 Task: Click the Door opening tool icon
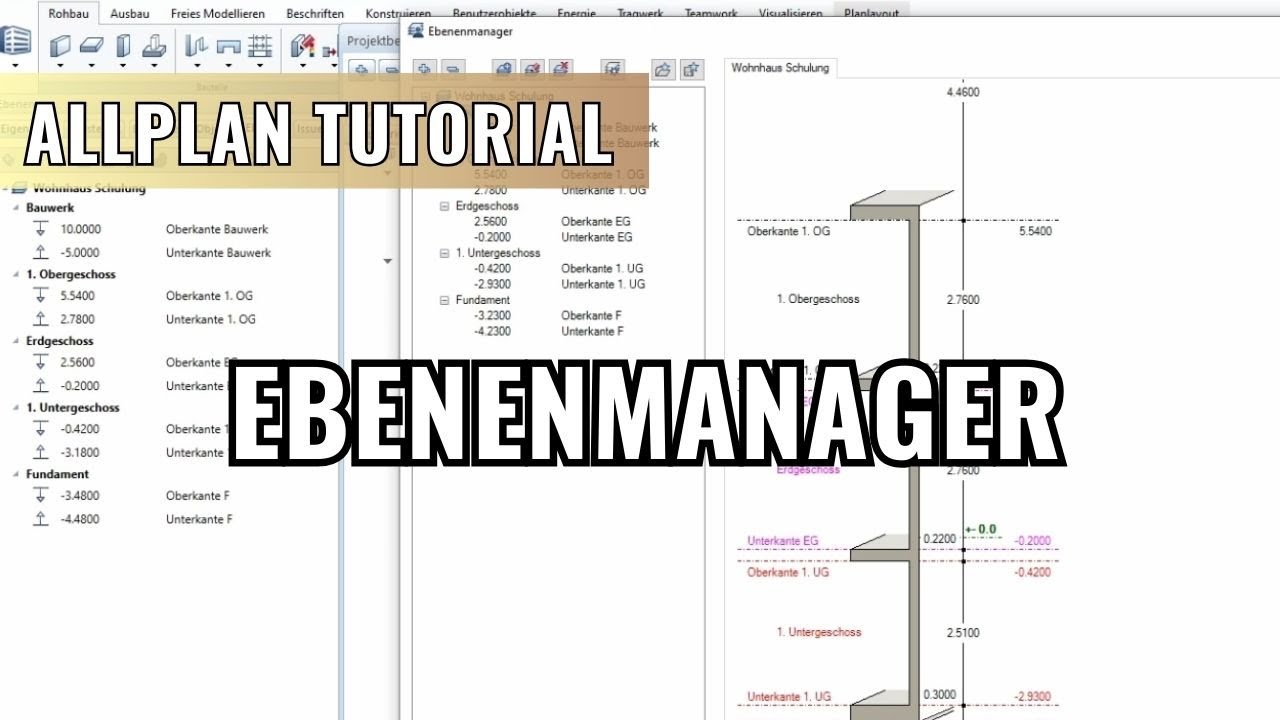229,45
